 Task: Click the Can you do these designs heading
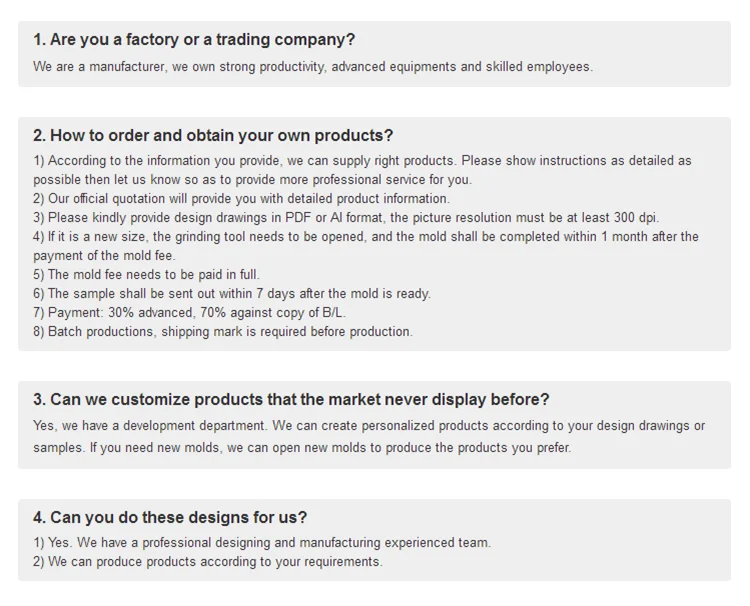[x=170, y=517]
